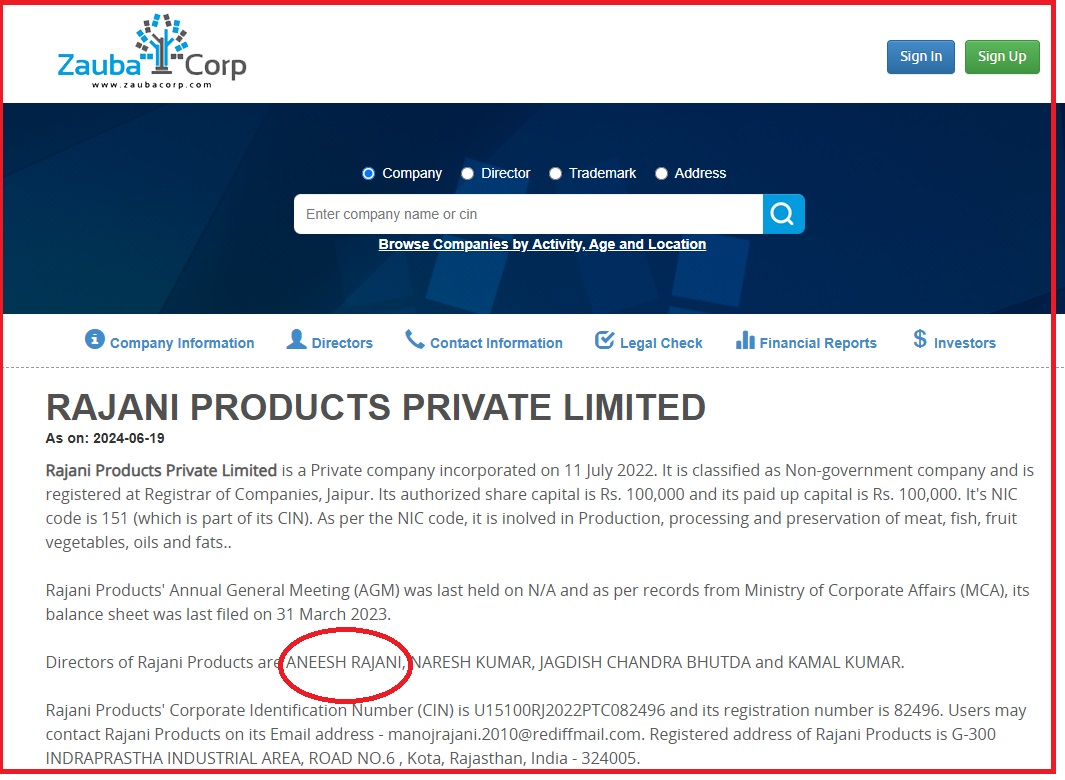The width and height of the screenshot is (1065, 780).
Task: Select the Director radio button
Action: [467, 174]
